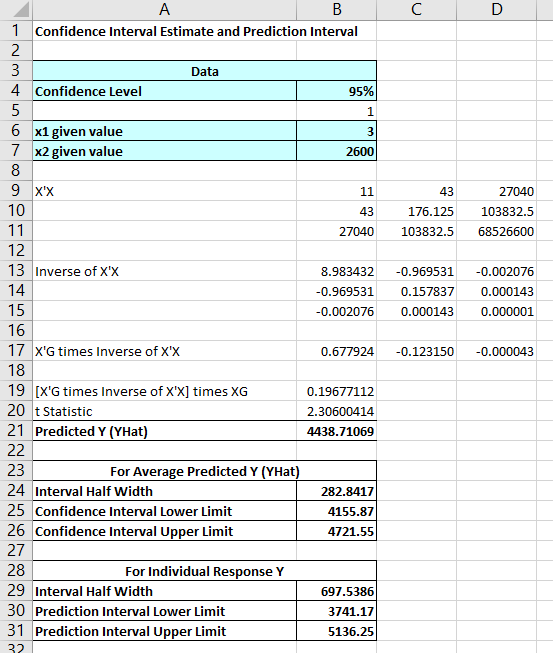The width and height of the screenshot is (553, 653).
Task: Select cell with value -0.123150
Action: (416, 351)
